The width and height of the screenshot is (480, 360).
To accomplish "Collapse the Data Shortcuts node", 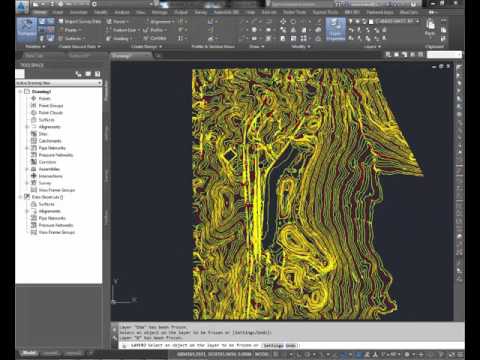I will tap(20, 197).
